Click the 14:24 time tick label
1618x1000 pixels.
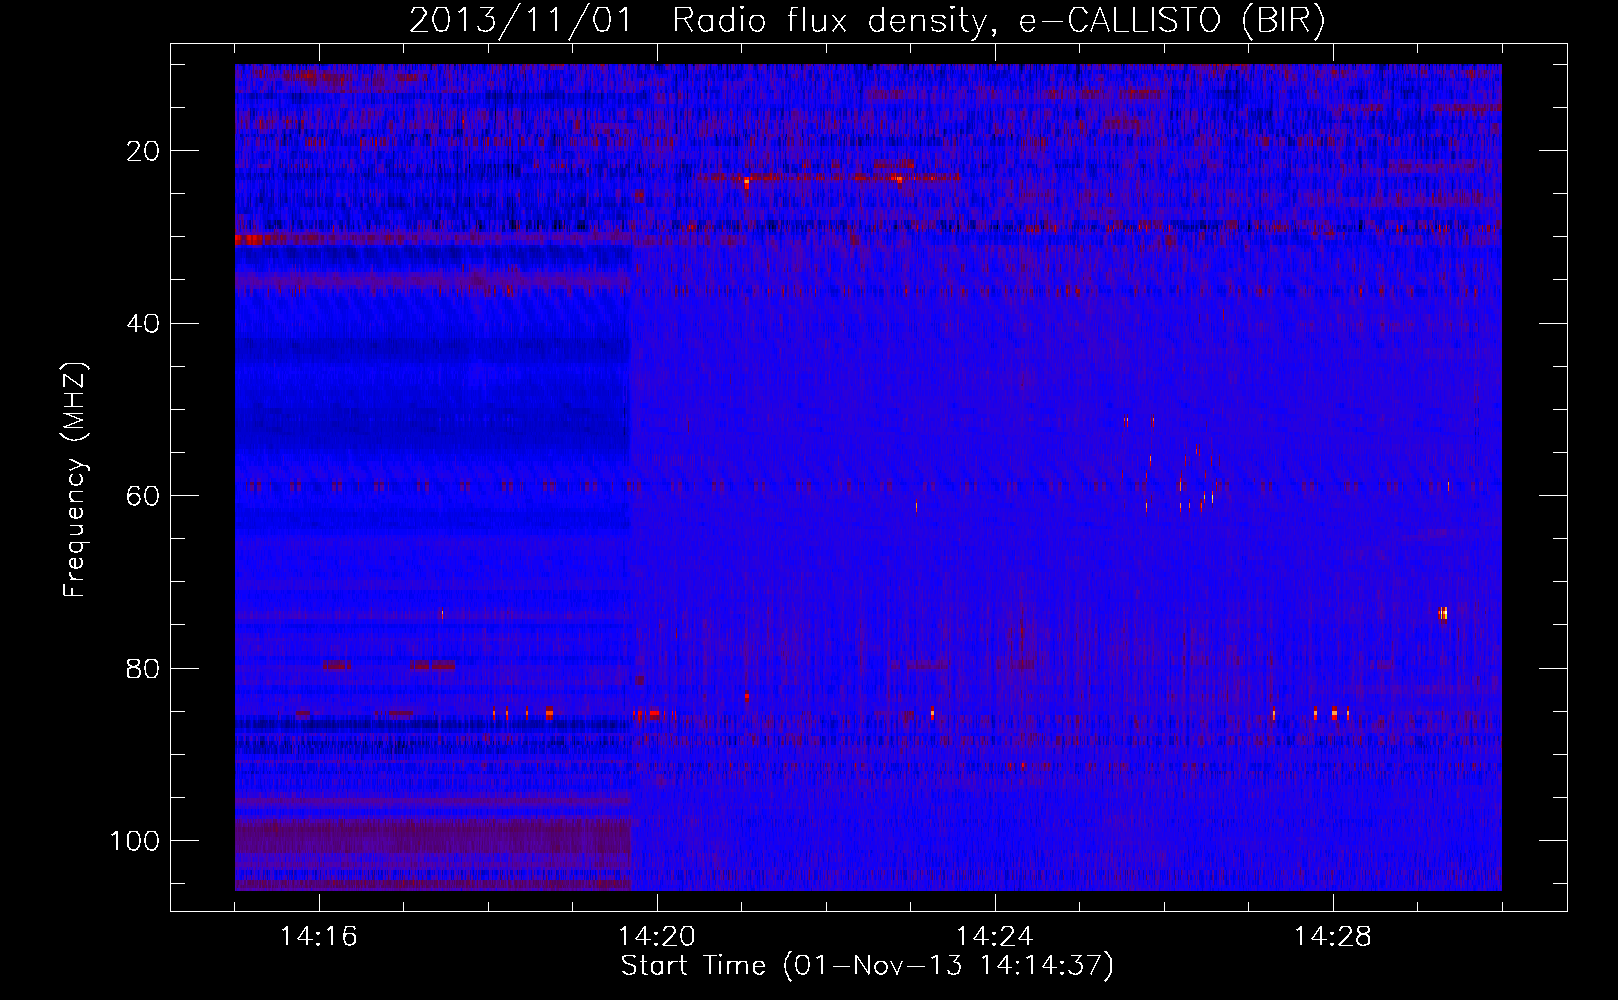click(995, 937)
